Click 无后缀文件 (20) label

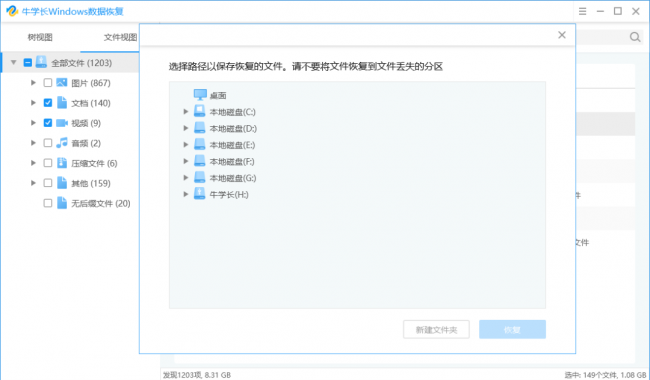click(101, 203)
